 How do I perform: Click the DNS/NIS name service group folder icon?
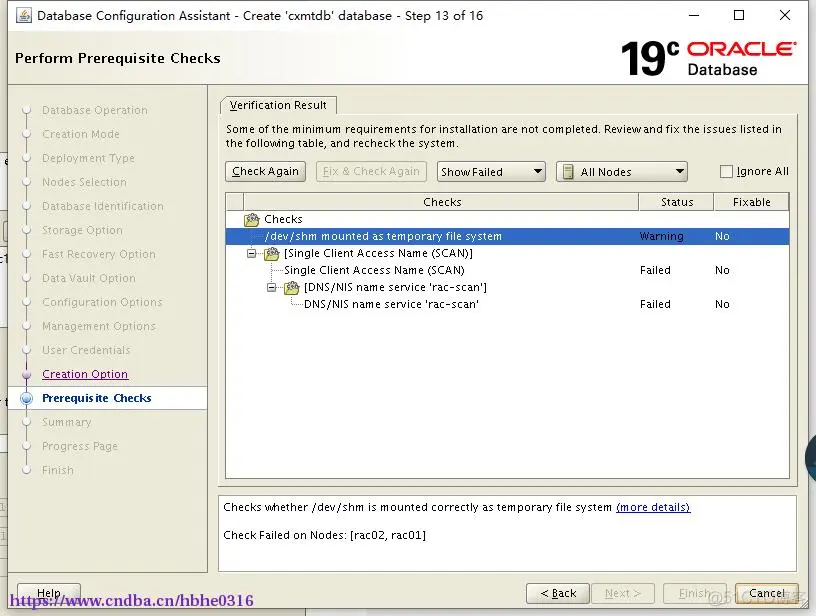point(292,288)
